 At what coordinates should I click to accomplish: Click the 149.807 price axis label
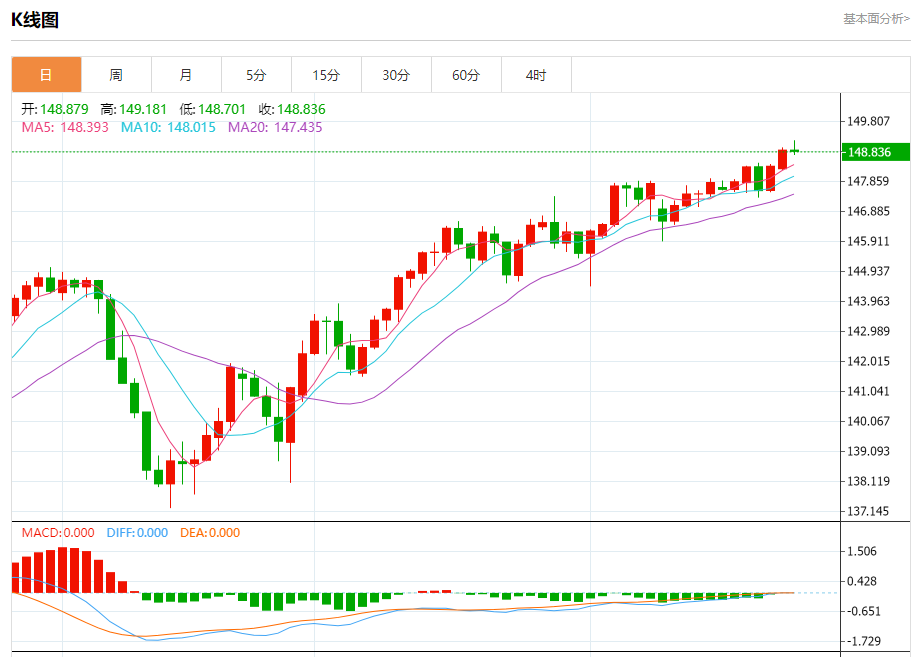tap(868, 121)
